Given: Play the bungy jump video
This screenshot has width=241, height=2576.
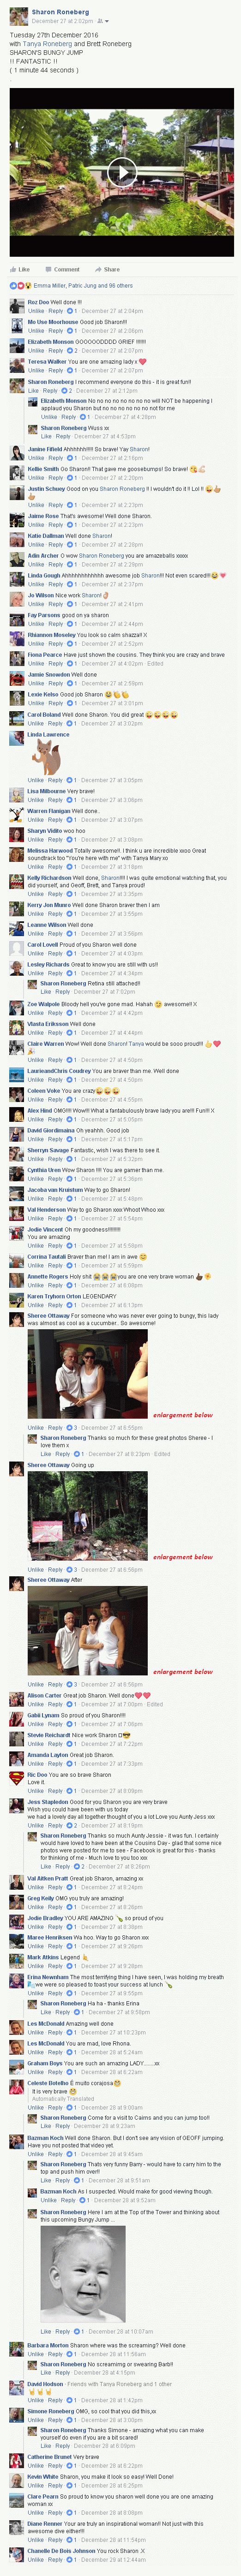Looking at the screenshot, I should tap(121, 171).
